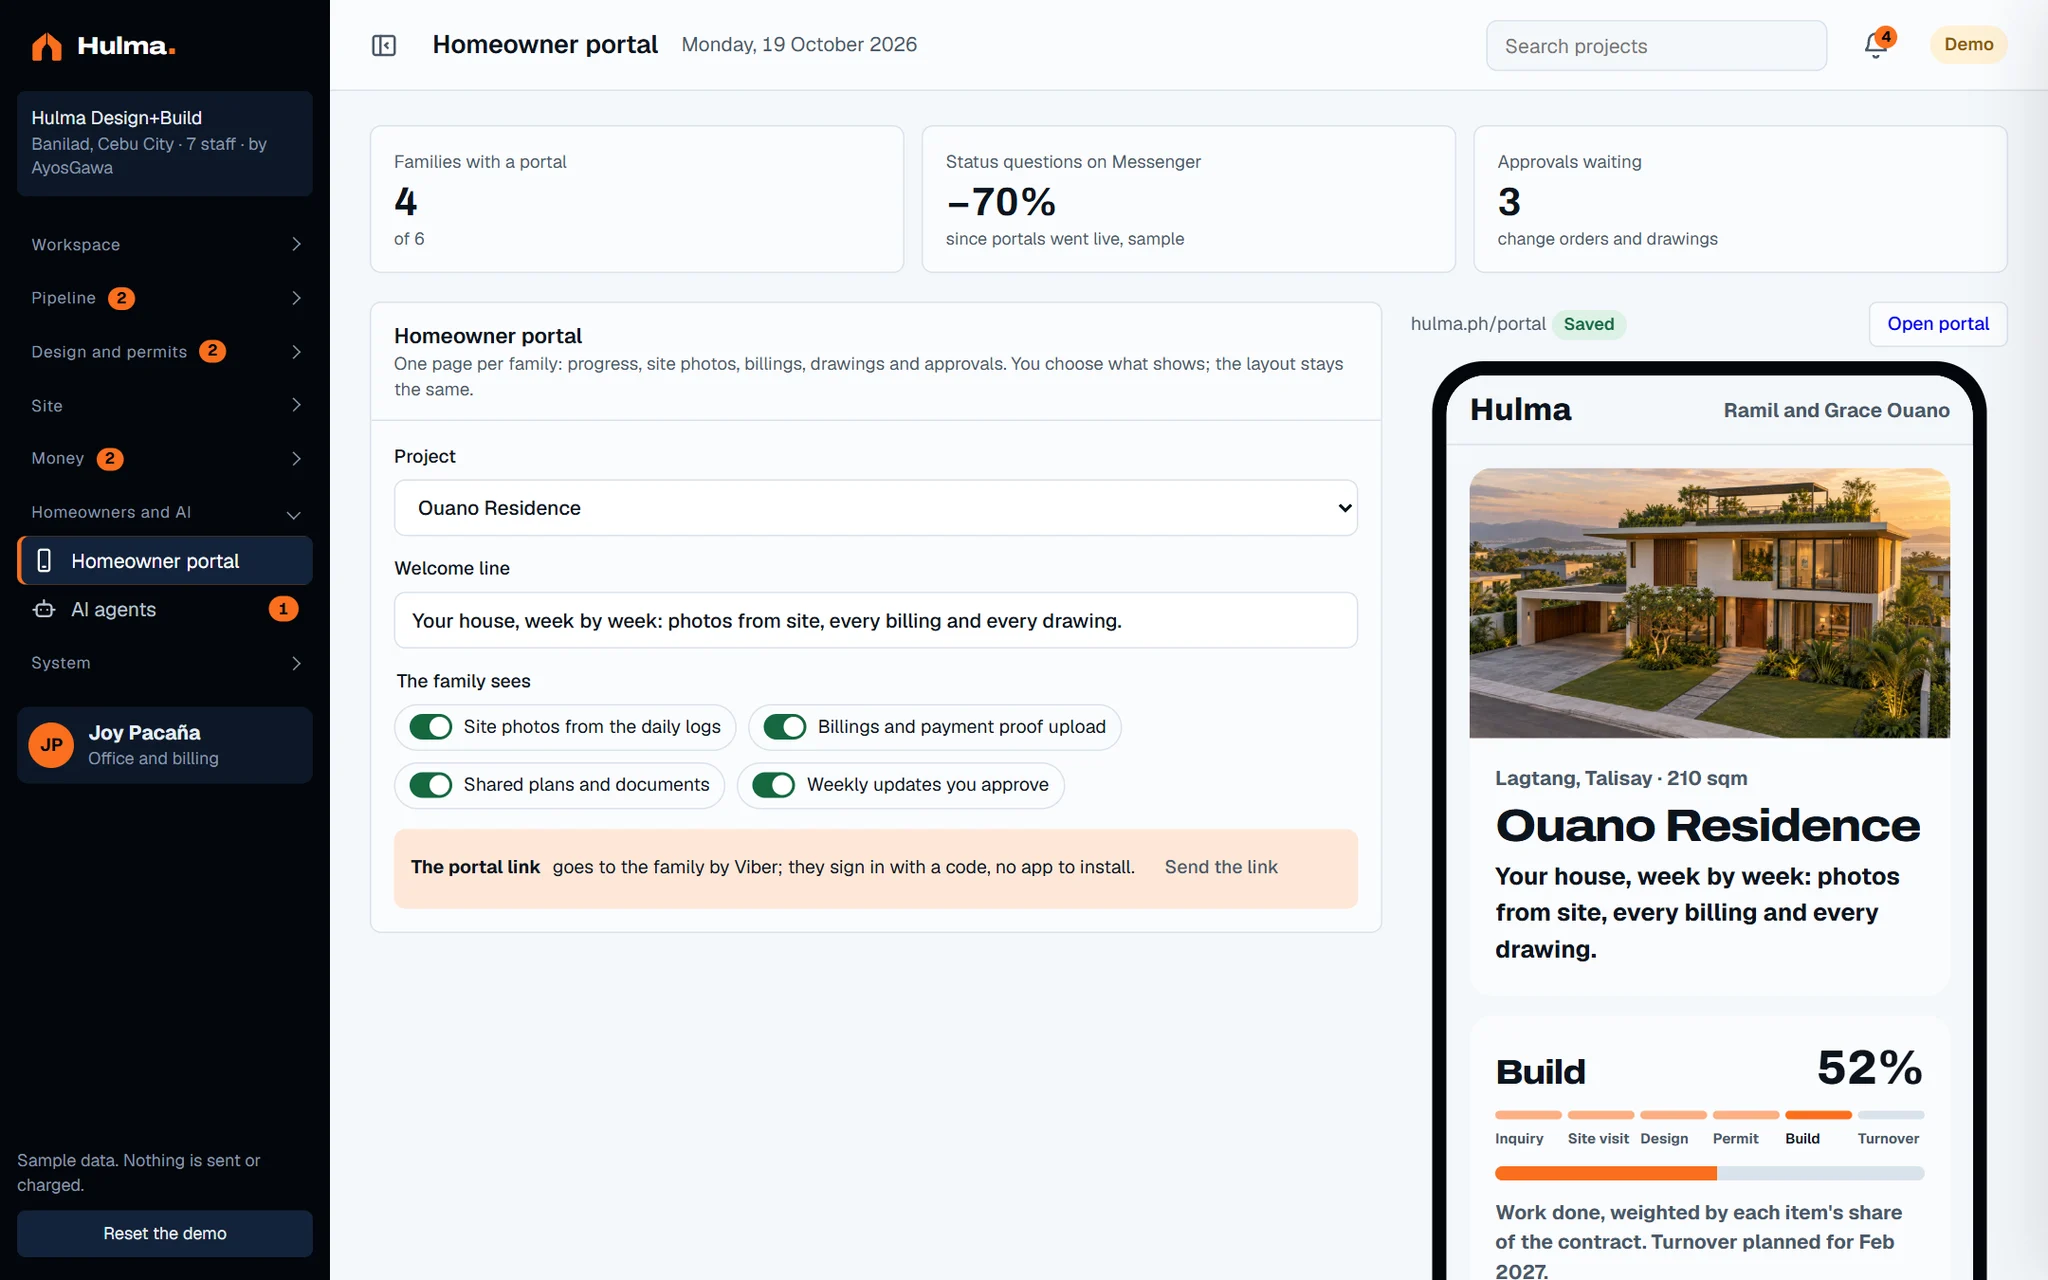Click the Status questions on Messenger card
2048x1280 pixels.
[1188, 199]
